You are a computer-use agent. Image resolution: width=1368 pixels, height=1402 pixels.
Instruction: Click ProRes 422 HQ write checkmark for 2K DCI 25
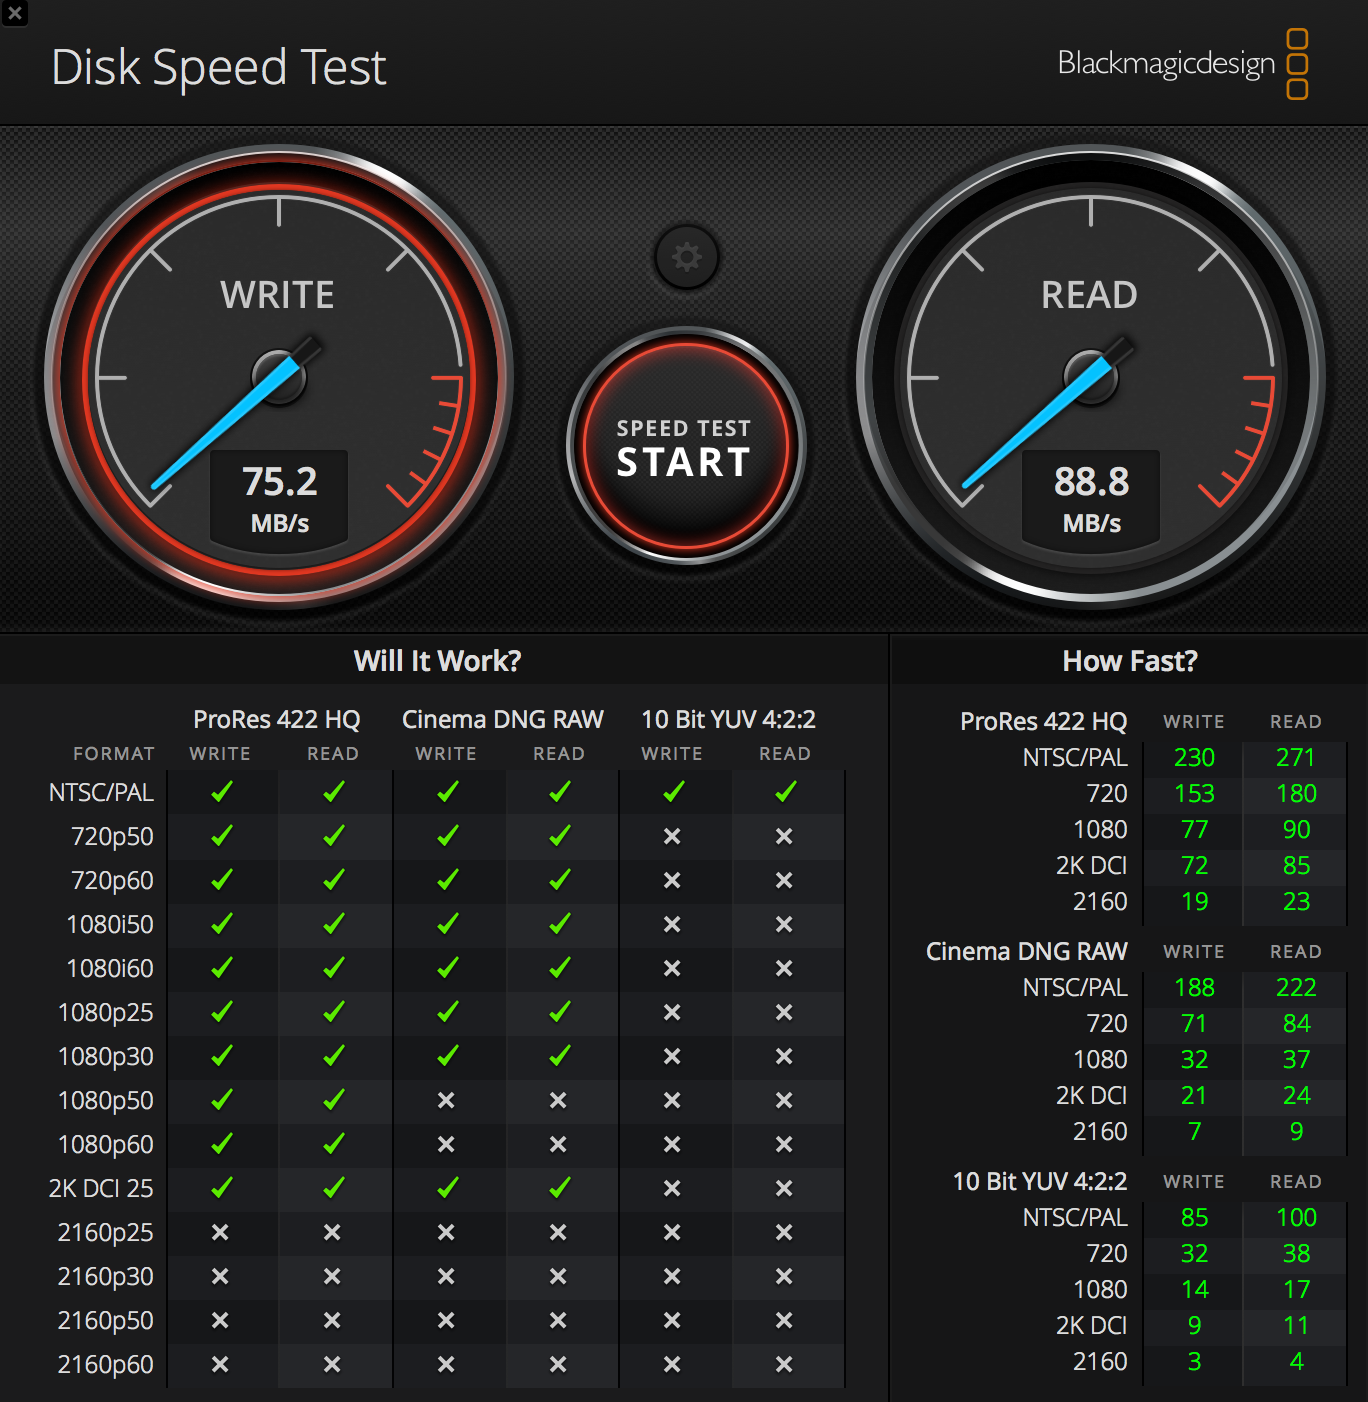coord(222,1188)
